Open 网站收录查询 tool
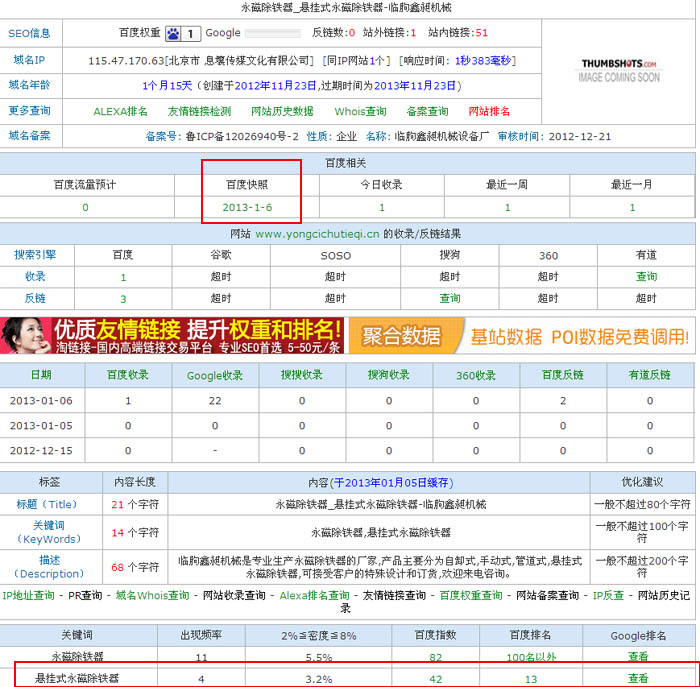The width and height of the screenshot is (700, 687). pos(234,595)
